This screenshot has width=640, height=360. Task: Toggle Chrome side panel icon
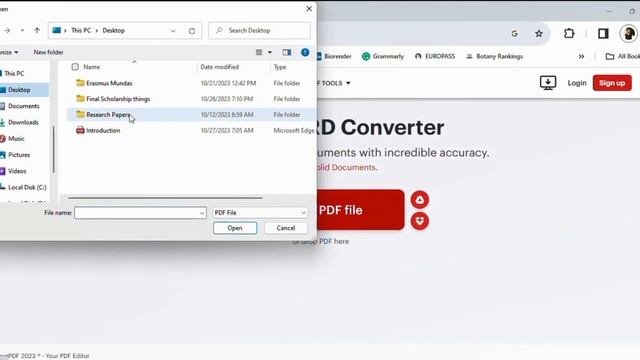click(x=603, y=33)
